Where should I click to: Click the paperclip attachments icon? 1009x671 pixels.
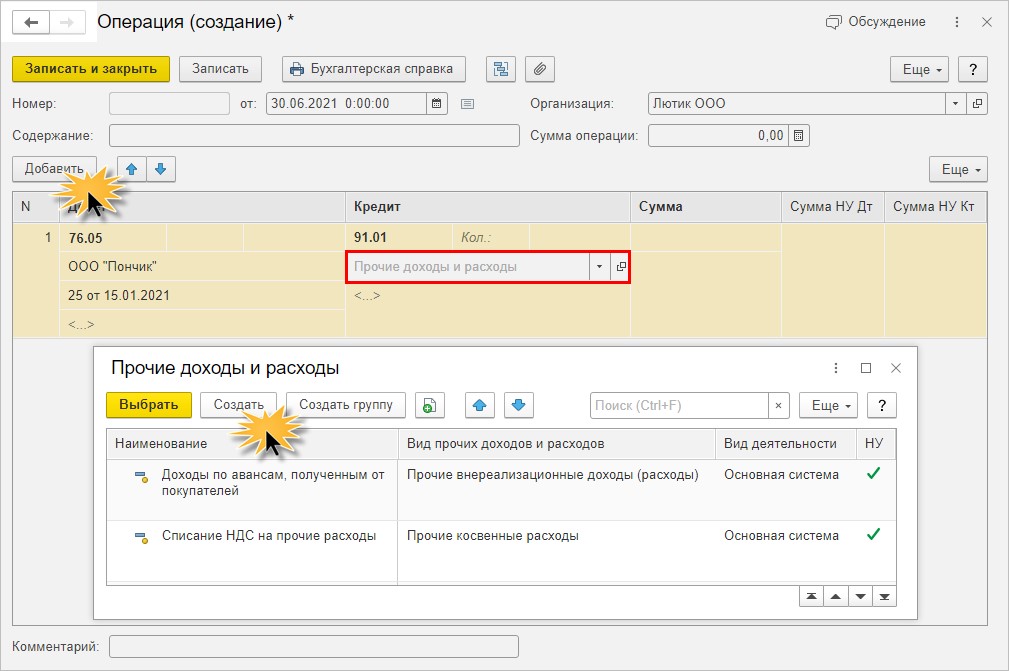tap(540, 69)
